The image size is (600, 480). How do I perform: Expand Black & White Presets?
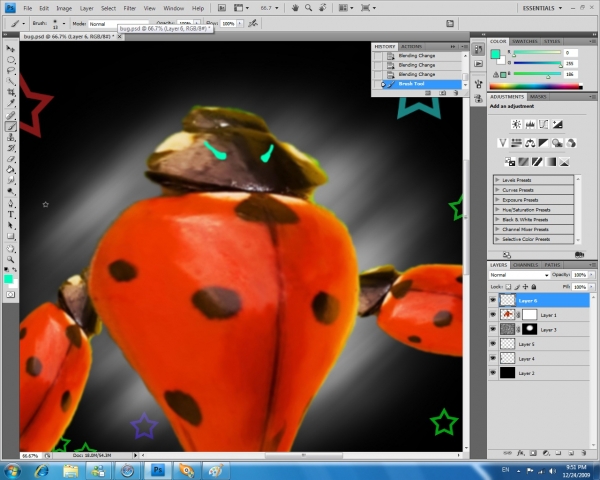click(497, 219)
